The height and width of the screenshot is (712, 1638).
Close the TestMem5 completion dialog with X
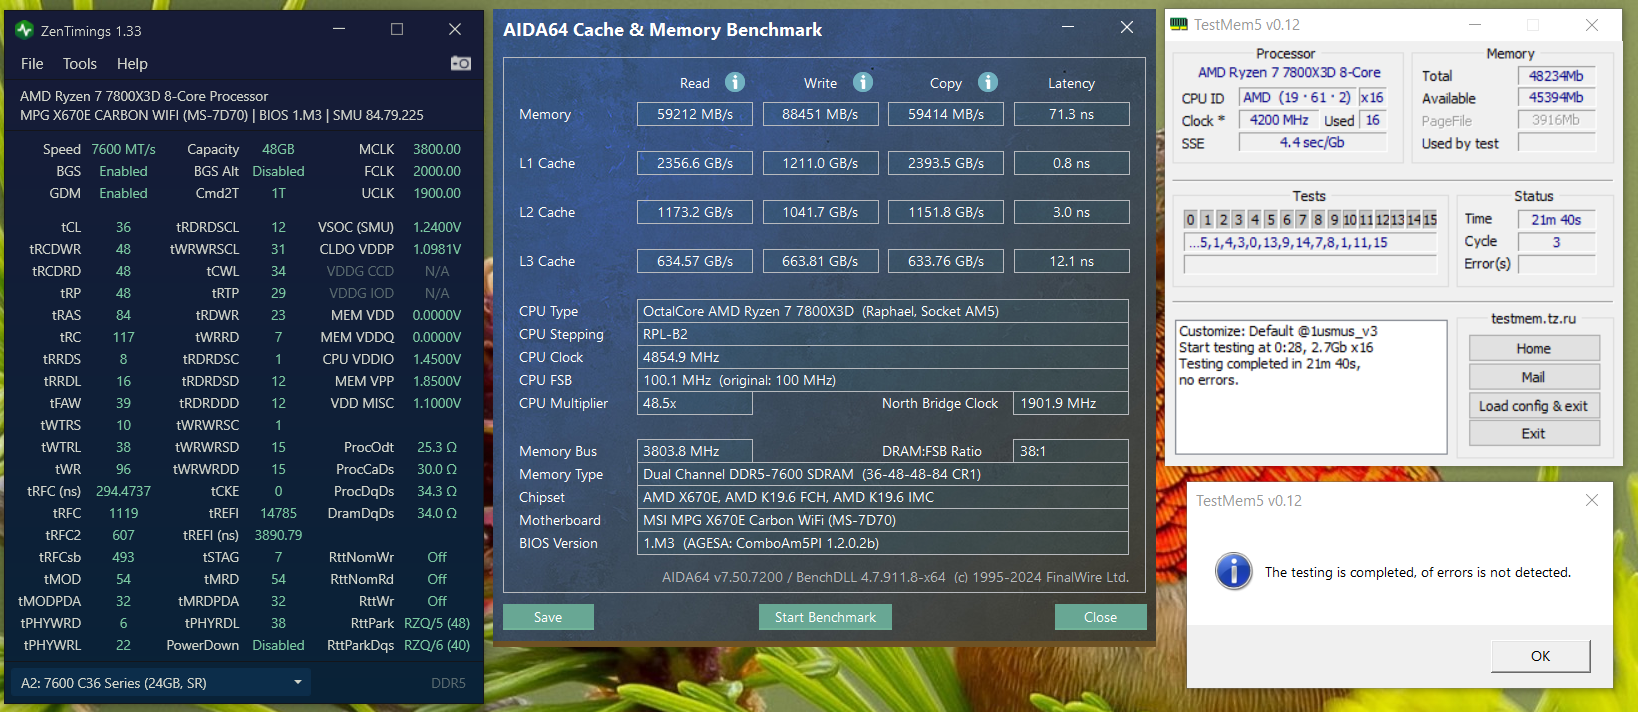1591,500
